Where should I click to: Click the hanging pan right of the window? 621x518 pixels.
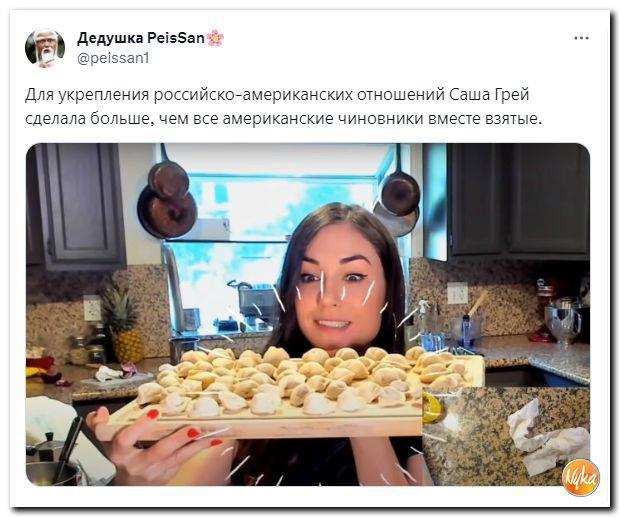coord(398,194)
